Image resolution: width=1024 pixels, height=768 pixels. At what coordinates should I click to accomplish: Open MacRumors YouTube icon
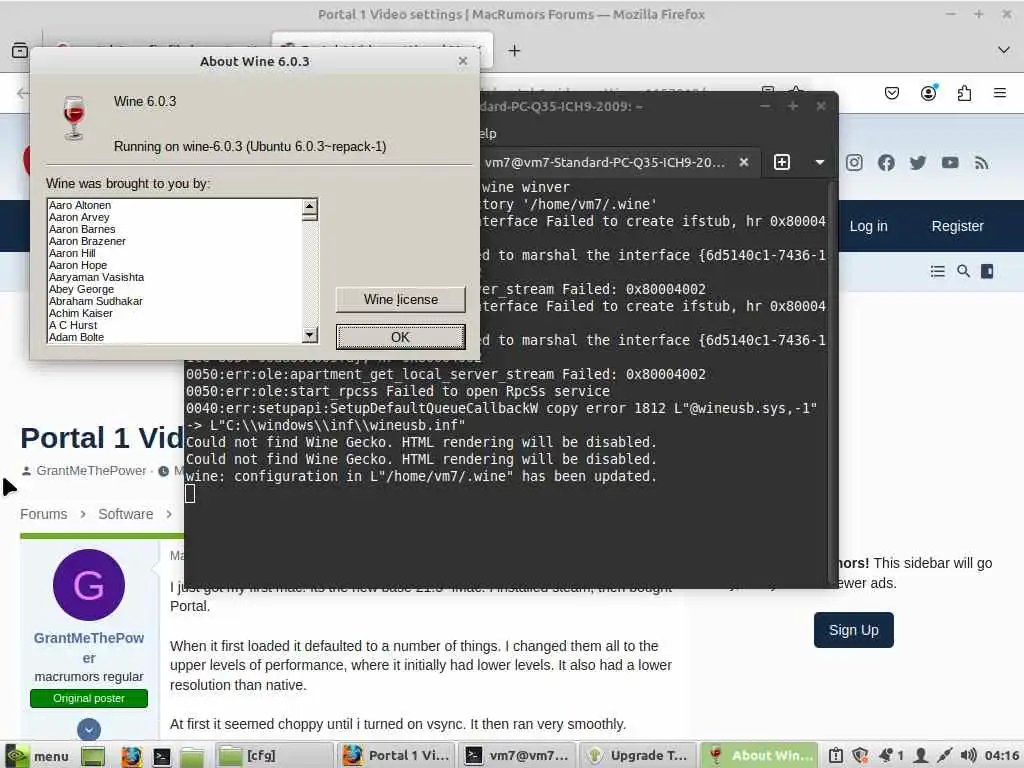click(950, 163)
